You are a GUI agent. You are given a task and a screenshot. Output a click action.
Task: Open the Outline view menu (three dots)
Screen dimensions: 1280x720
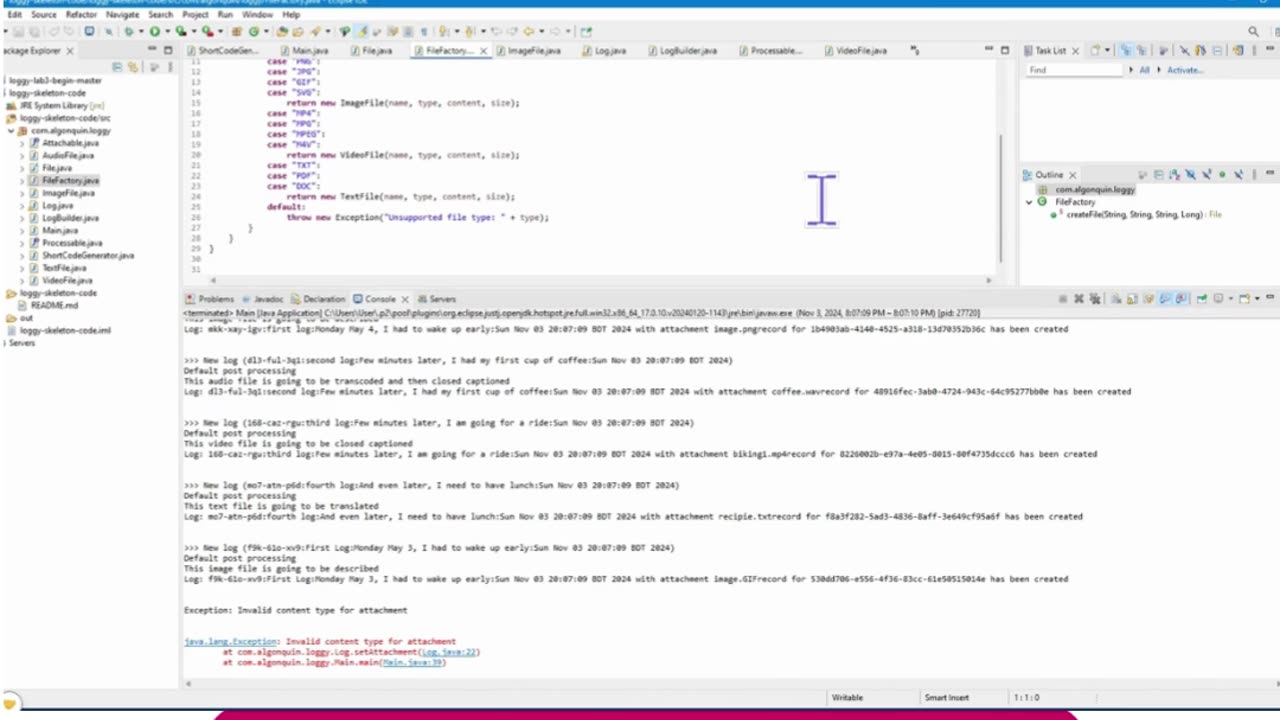tap(1254, 174)
